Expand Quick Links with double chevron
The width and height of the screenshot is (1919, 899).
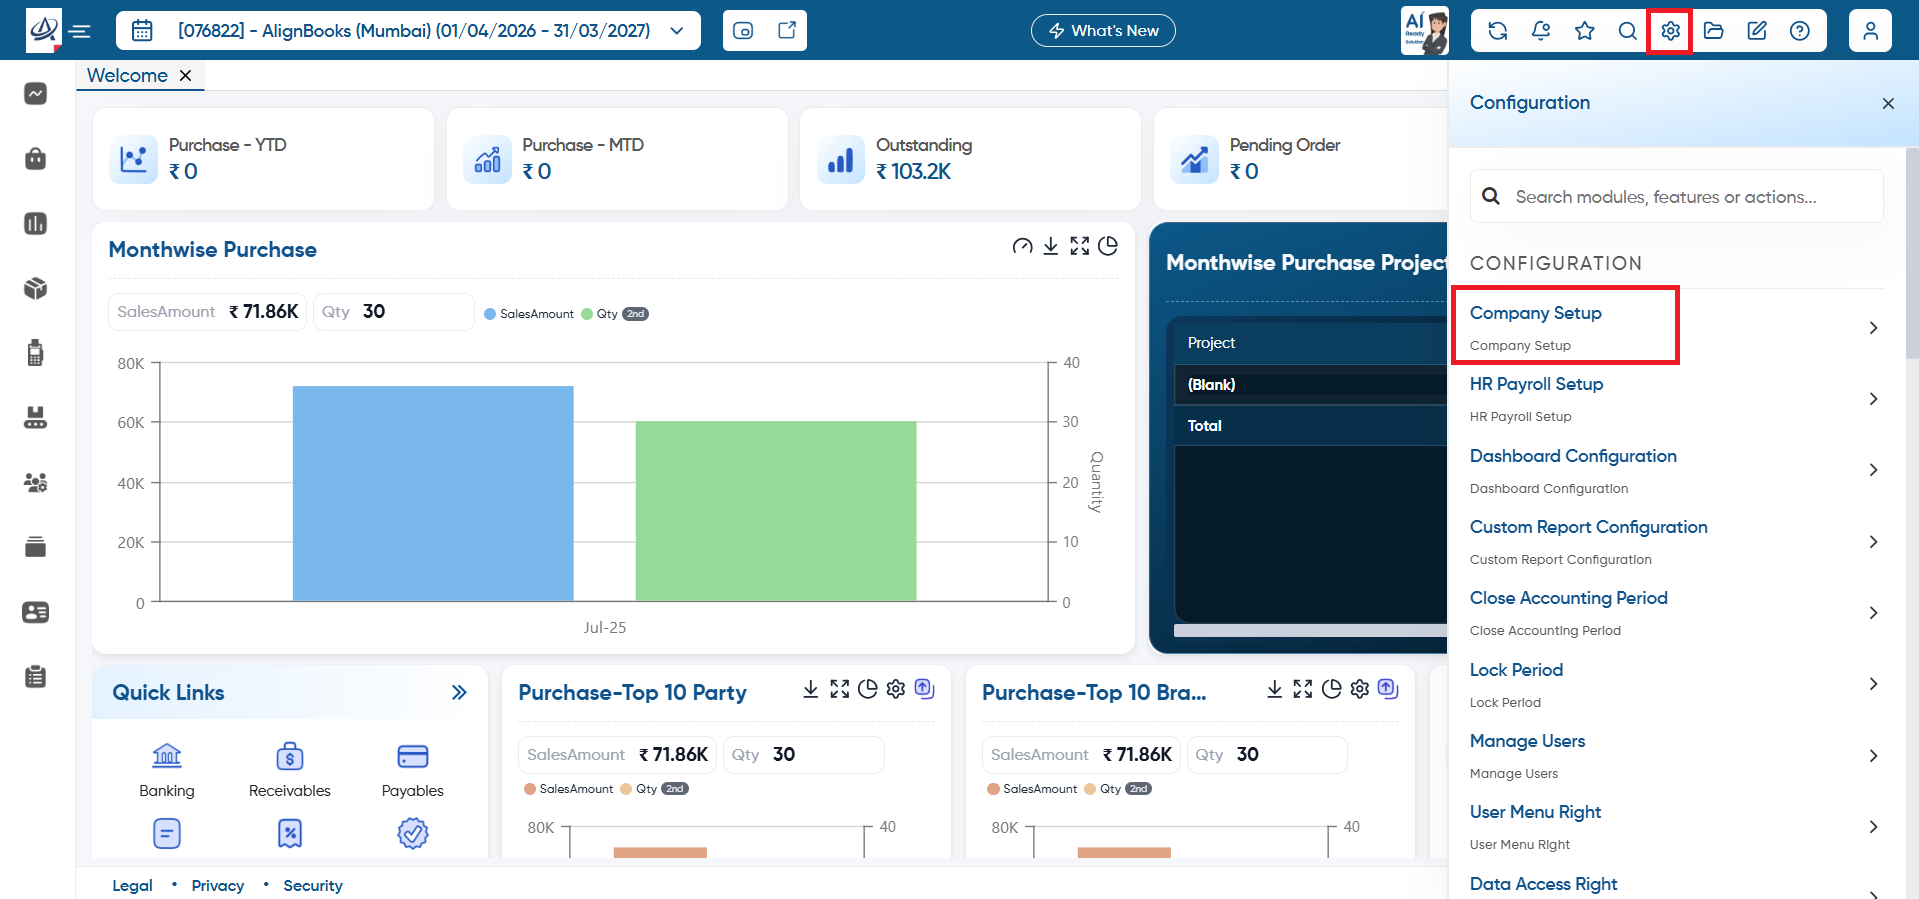click(x=459, y=692)
